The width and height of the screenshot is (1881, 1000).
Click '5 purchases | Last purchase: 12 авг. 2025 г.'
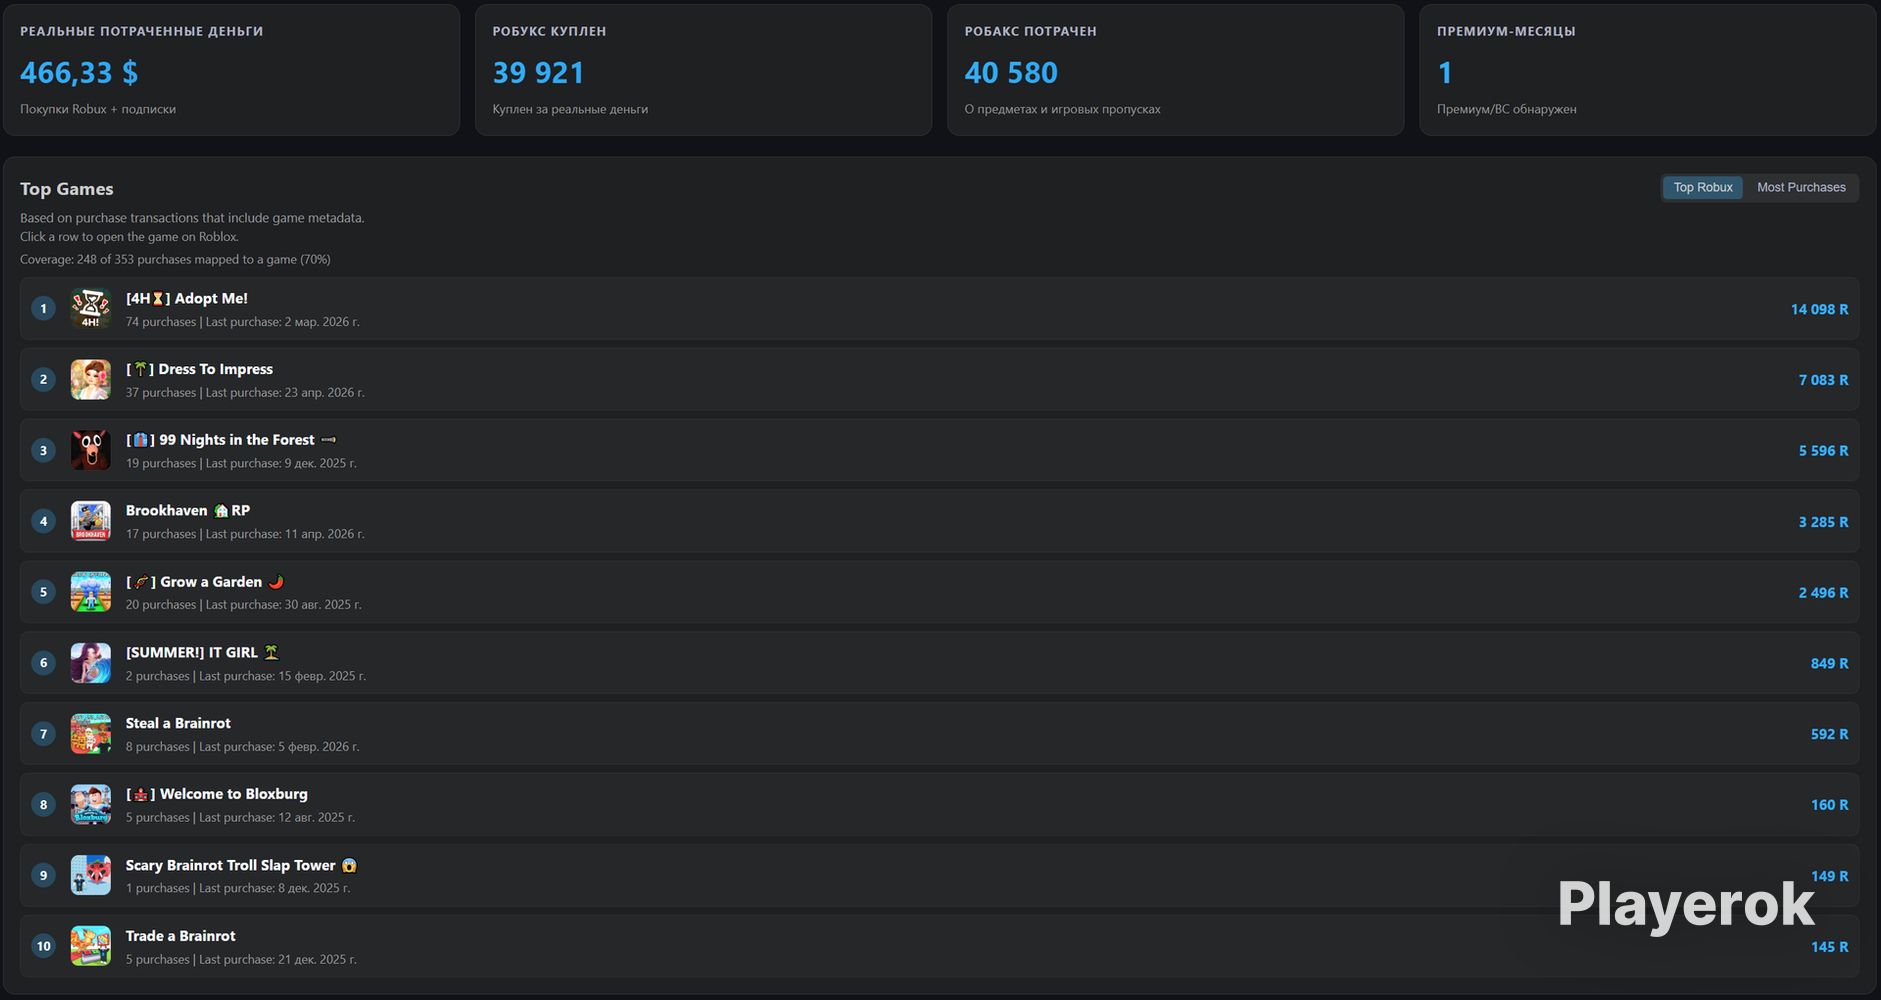pos(240,818)
